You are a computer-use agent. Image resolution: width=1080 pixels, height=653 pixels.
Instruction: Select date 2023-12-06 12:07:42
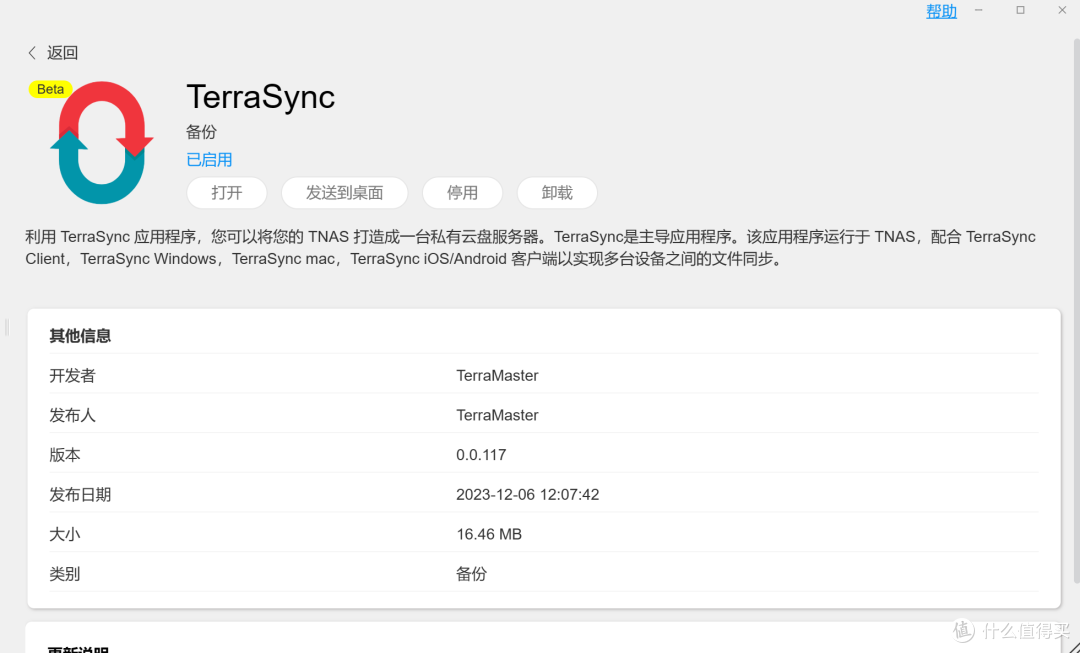pos(528,495)
